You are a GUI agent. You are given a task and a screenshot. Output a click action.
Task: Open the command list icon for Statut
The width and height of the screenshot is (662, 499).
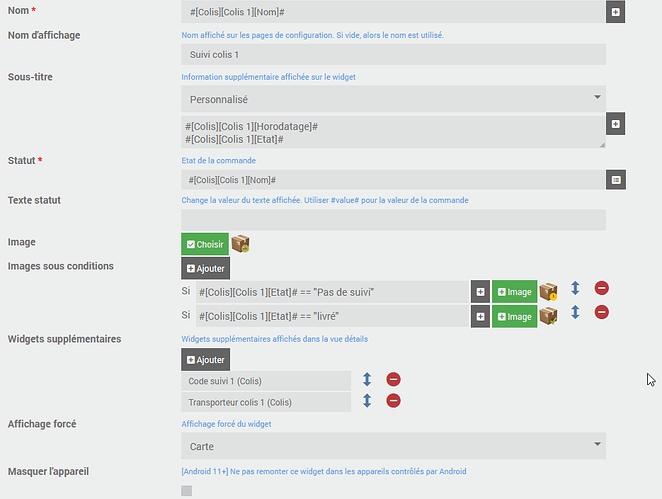pos(616,179)
